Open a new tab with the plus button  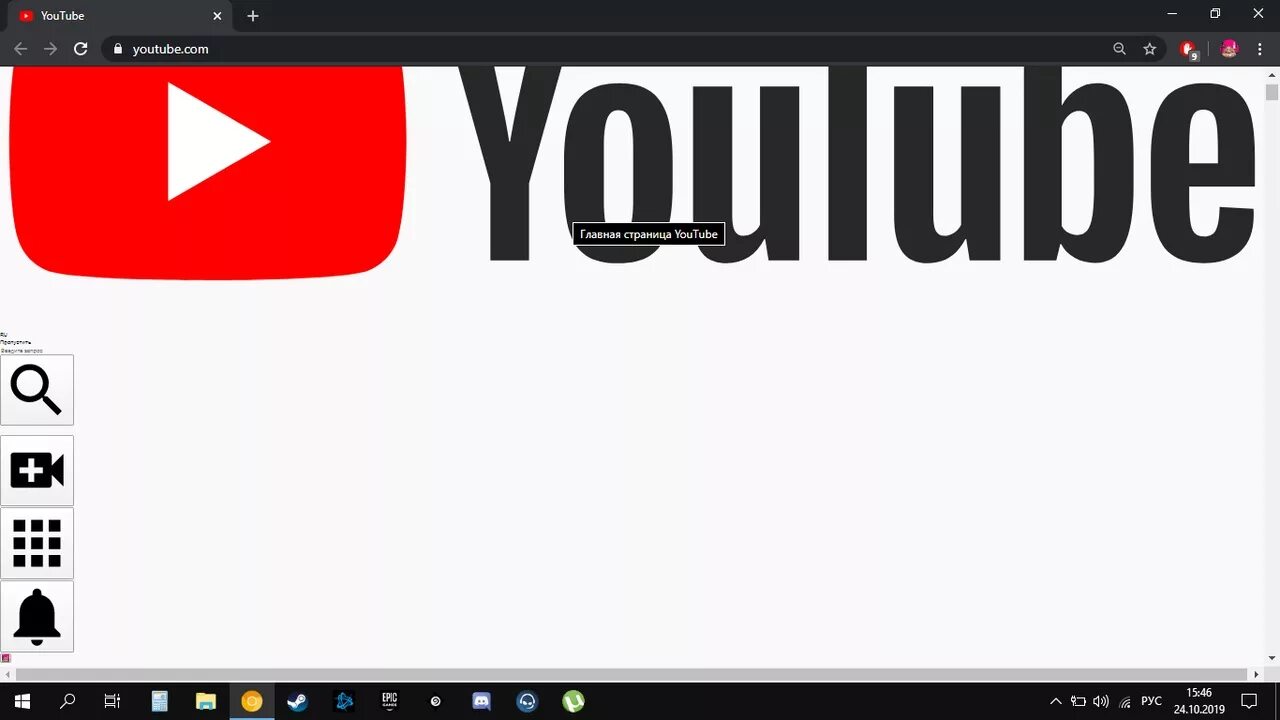click(253, 16)
